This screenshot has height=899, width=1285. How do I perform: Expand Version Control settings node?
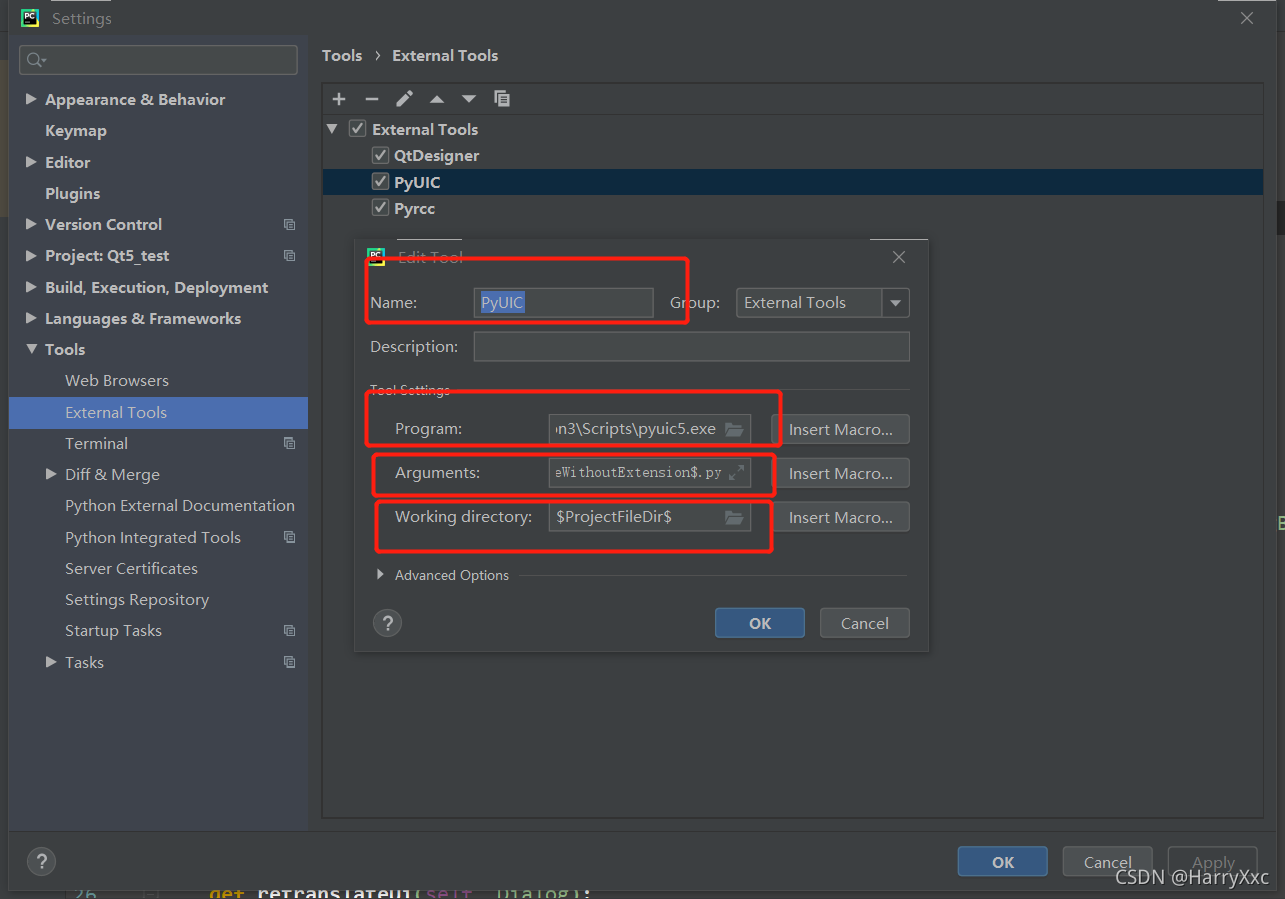point(31,224)
